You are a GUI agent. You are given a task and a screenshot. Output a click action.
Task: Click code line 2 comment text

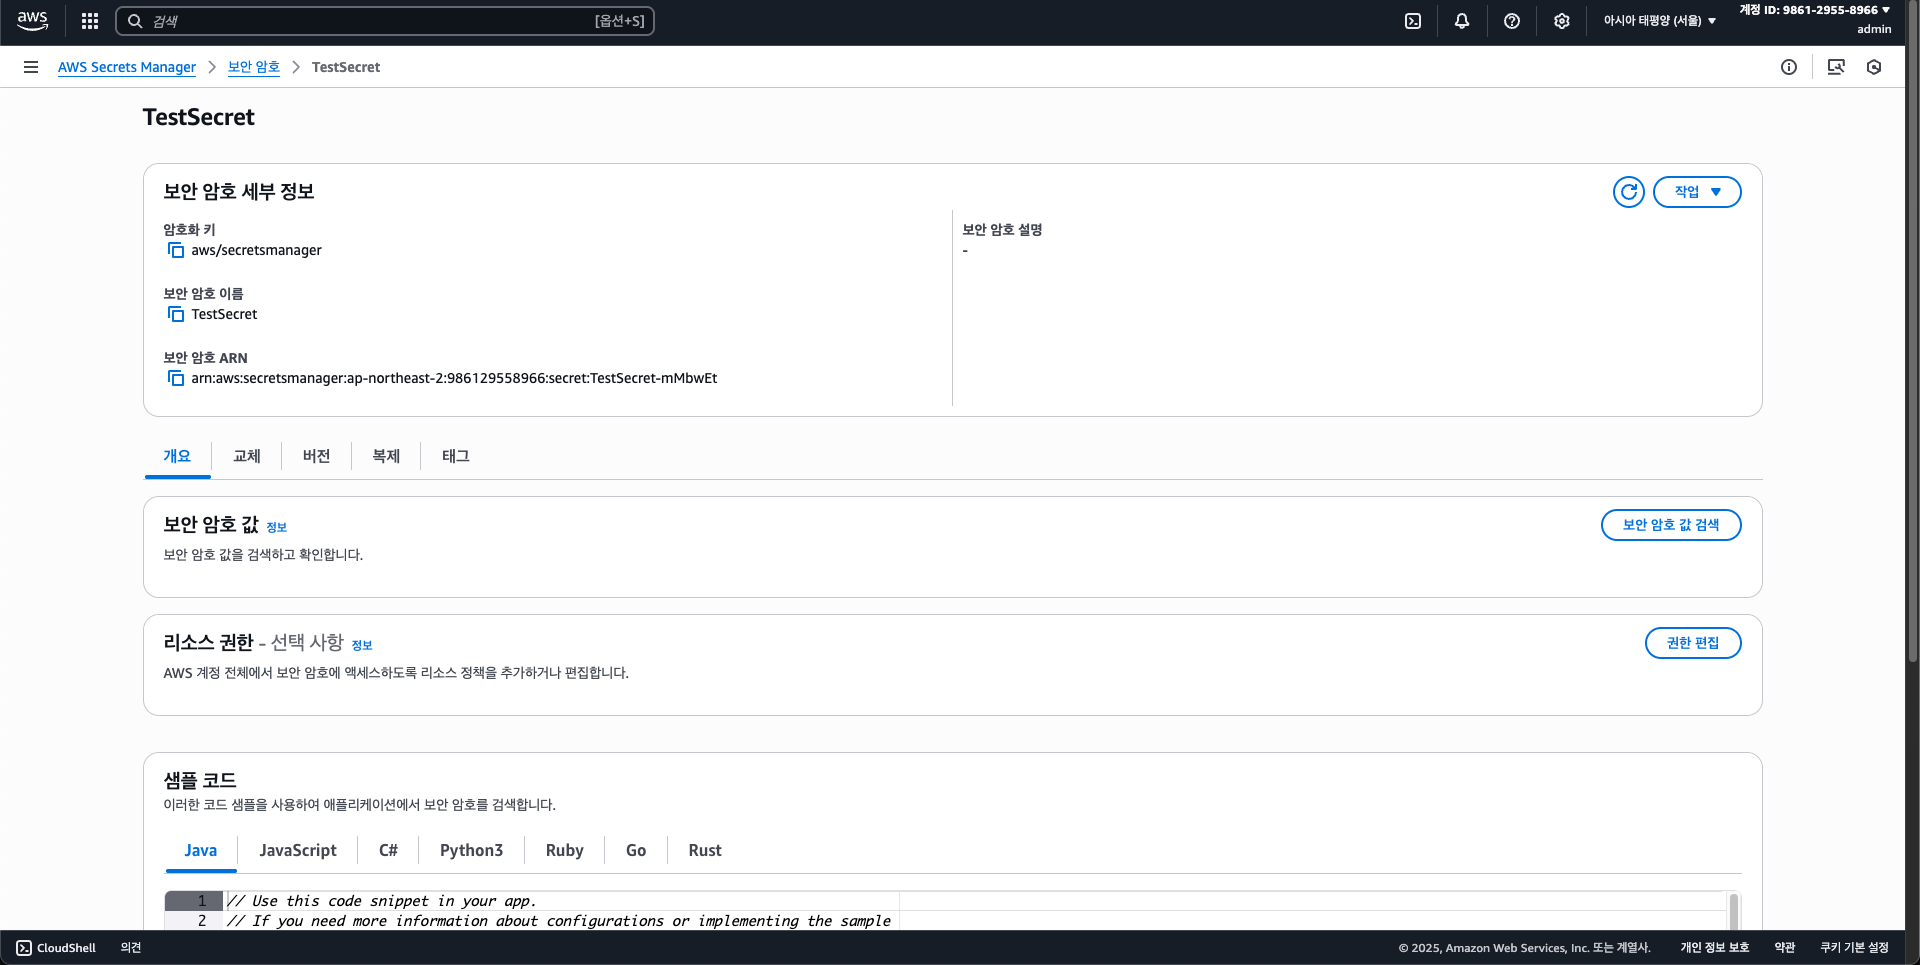559,921
